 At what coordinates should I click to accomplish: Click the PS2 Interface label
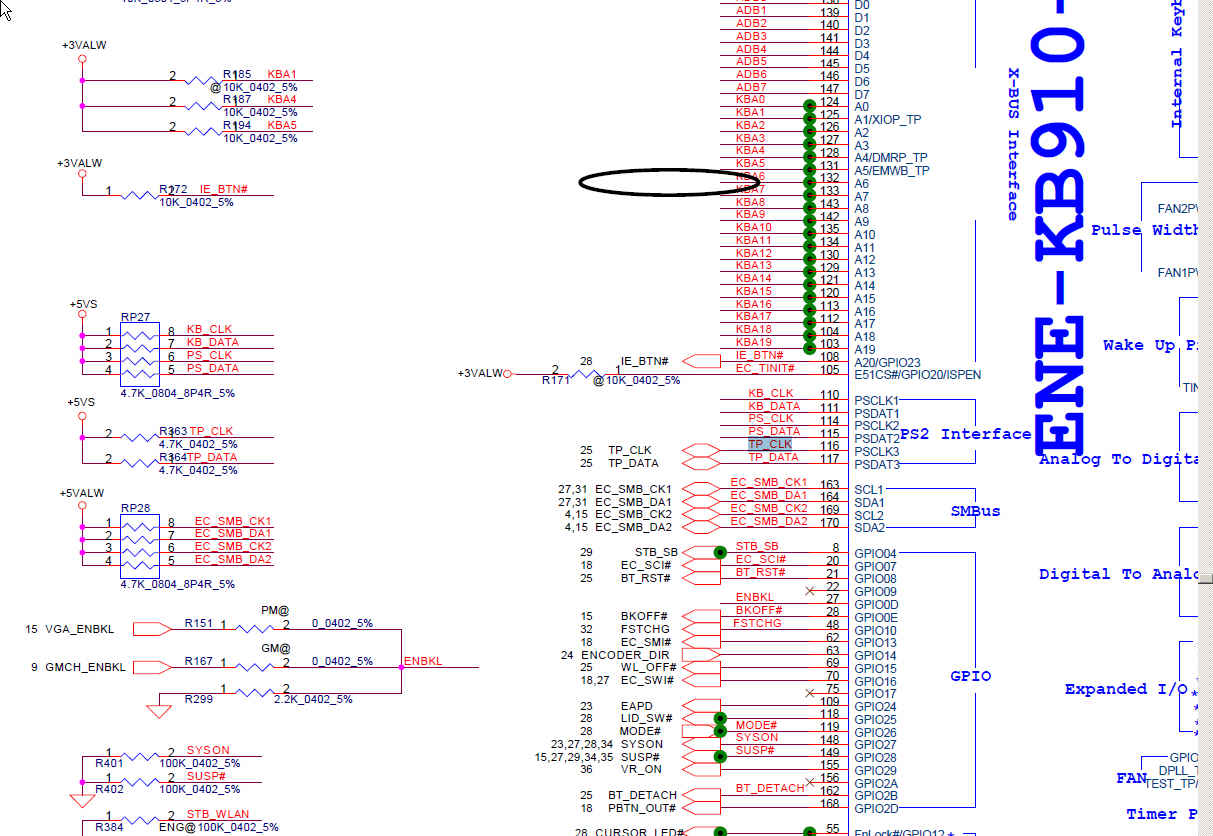click(965, 434)
